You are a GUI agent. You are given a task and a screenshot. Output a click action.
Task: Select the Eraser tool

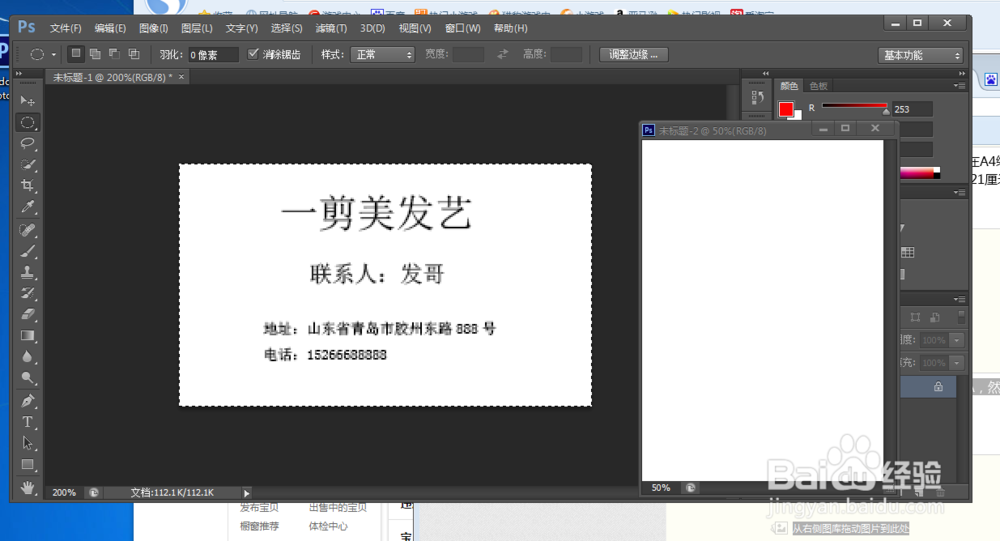point(27,315)
